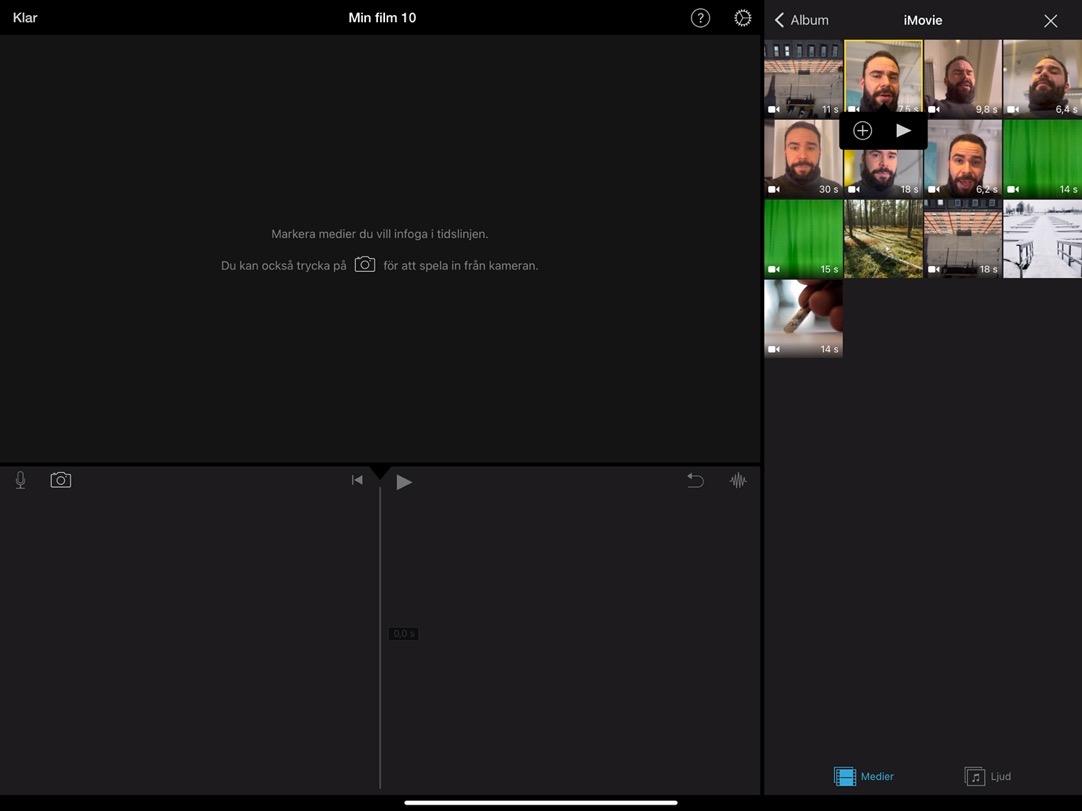The image size is (1082, 811).
Task: Tap the Min film 10 title
Action: click(x=382, y=18)
